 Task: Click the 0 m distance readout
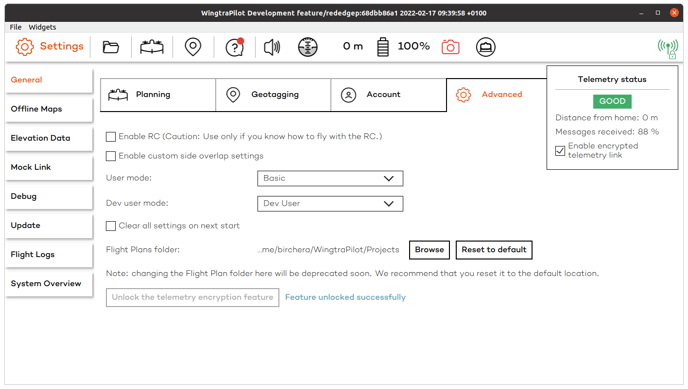tap(353, 46)
